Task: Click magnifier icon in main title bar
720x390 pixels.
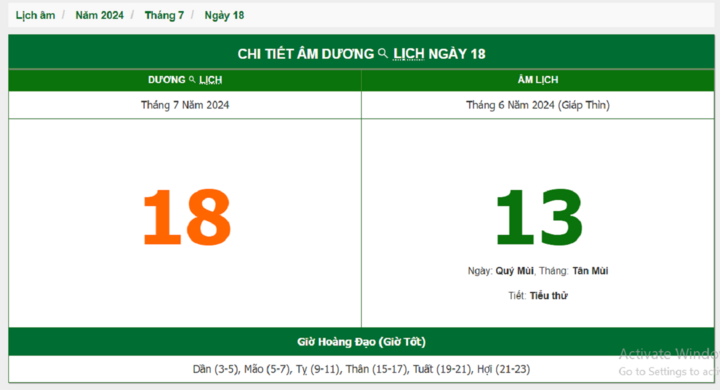Action: click(382, 53)
